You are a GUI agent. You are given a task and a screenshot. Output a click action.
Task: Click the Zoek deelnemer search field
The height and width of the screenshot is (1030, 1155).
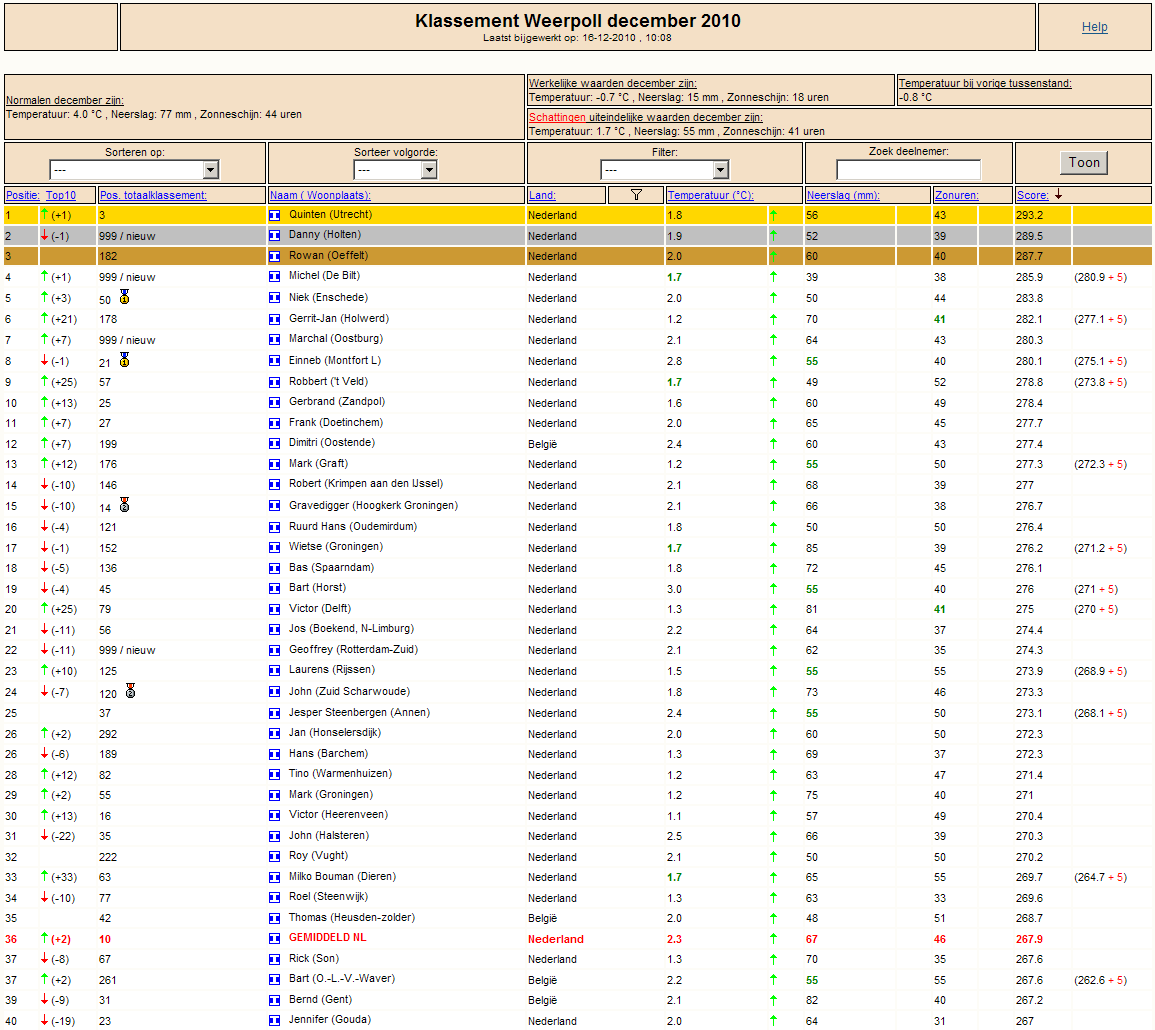[908, 170]
